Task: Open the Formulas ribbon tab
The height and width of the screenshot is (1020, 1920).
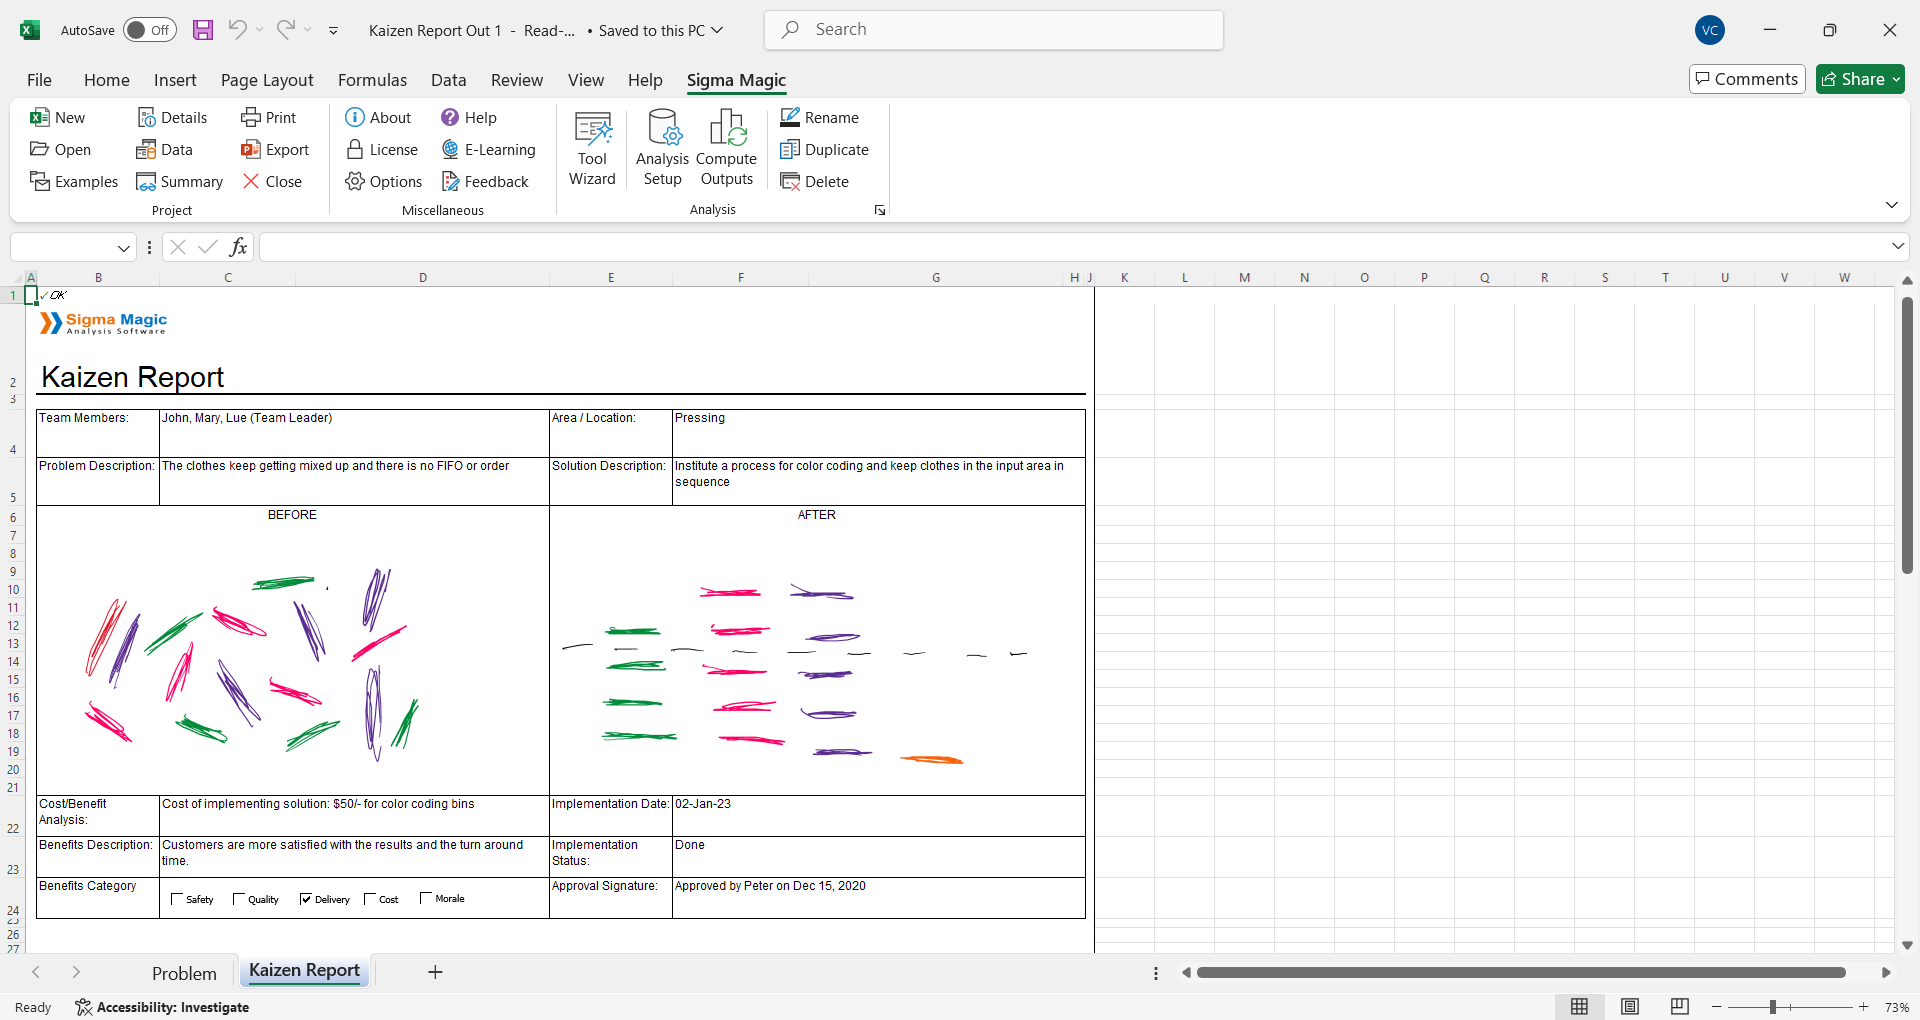Action: pos(372,80)
